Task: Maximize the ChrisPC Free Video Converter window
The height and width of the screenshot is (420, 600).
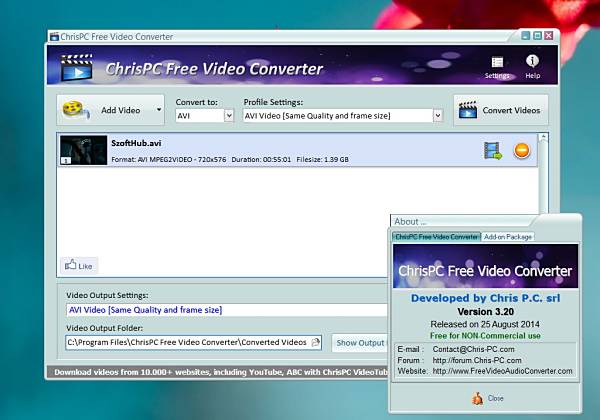Action: [x=537, y=36]
